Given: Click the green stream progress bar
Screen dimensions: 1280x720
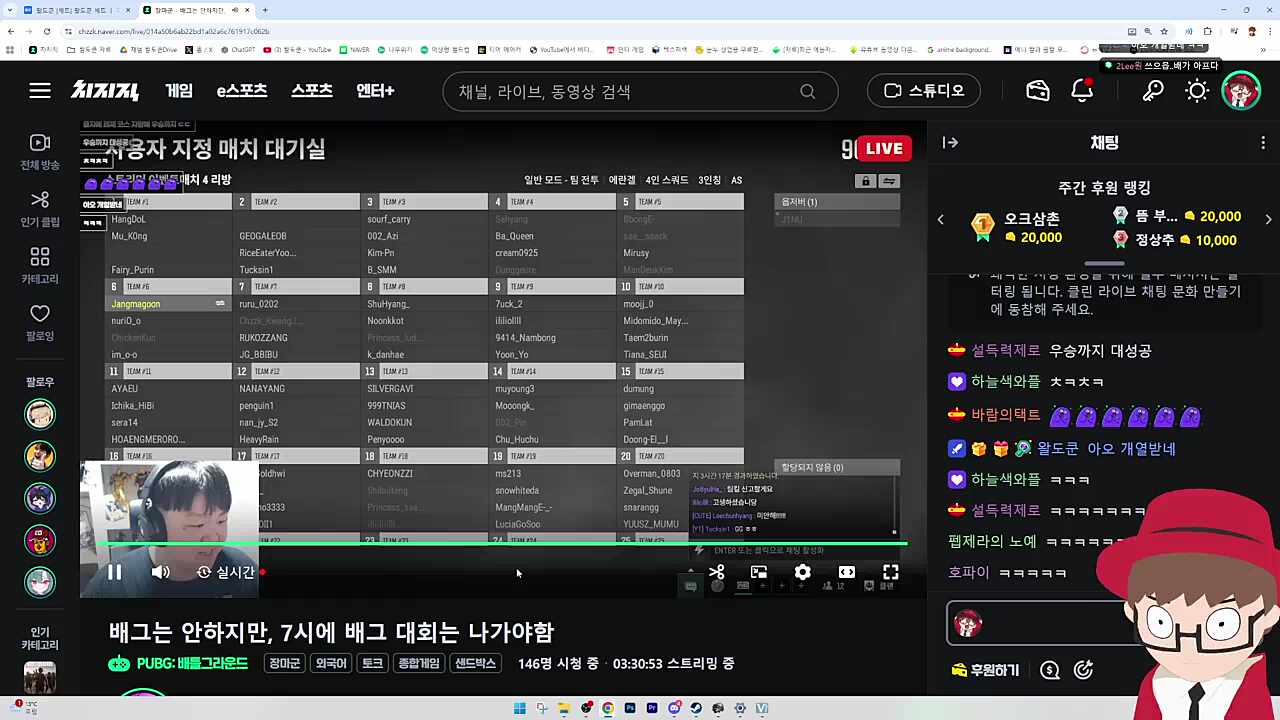Looking at the screenshot, I should (x=500, y=545).
